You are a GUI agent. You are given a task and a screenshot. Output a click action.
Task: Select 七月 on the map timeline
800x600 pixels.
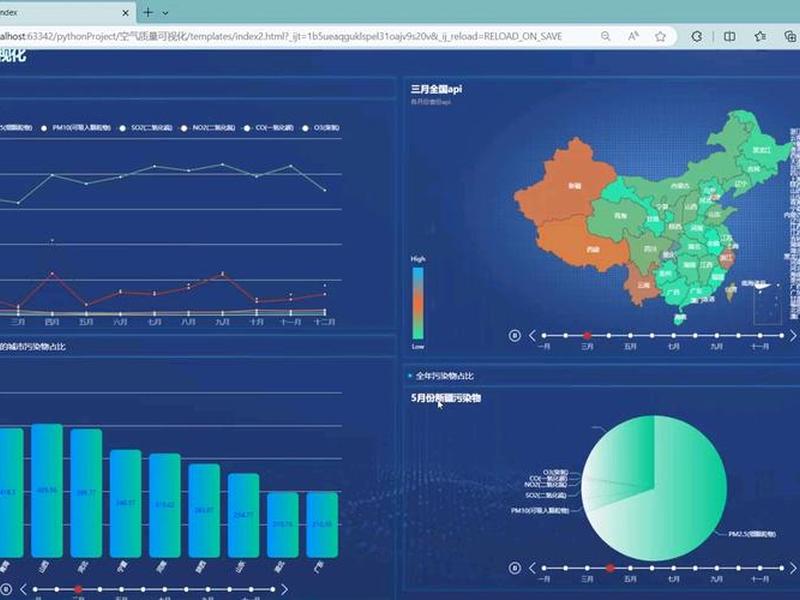pos(673,336)
